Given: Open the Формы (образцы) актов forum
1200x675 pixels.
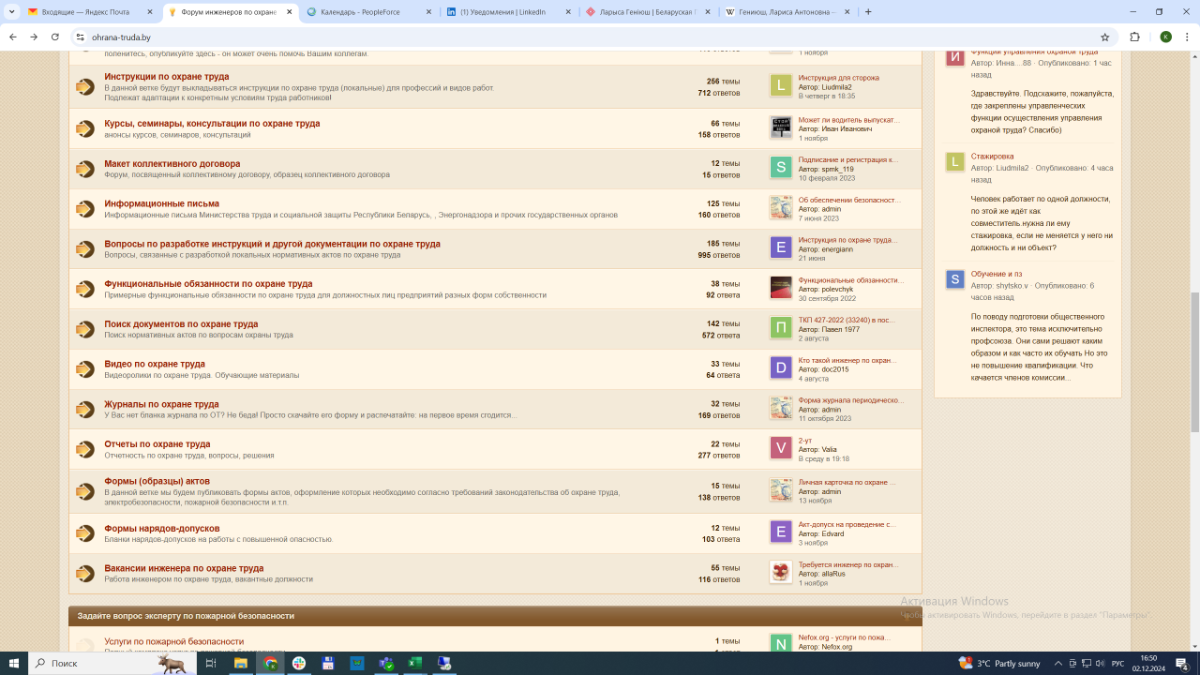Looking at the screenshot, I should pos(157,481).
